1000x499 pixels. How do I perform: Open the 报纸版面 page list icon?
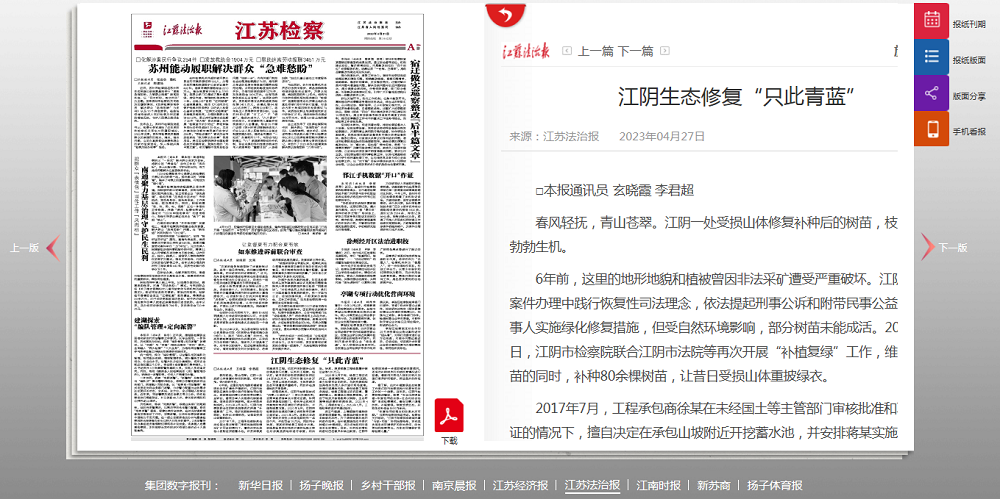click(931, 58)
